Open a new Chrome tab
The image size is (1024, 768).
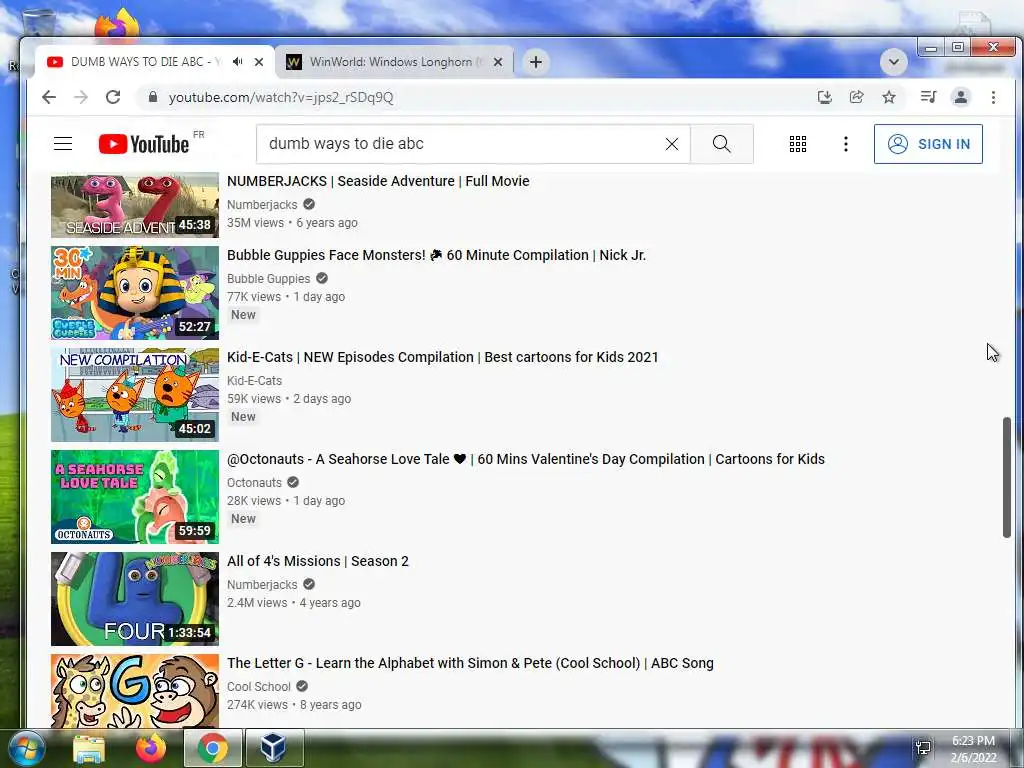536,62
